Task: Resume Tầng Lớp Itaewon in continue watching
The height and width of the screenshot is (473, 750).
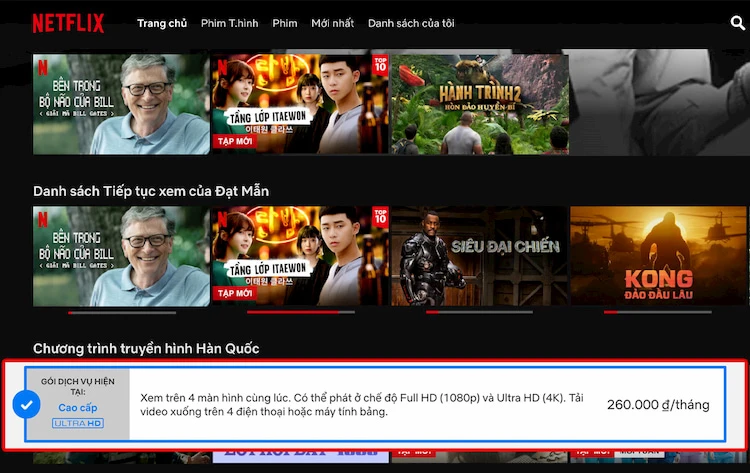Action: coord(300,256)
